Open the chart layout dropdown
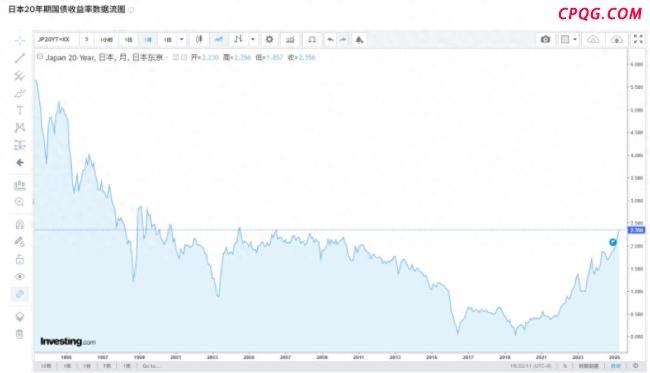Image resolution: width=650 pixels, height=373 pixels. pos(569,39)
